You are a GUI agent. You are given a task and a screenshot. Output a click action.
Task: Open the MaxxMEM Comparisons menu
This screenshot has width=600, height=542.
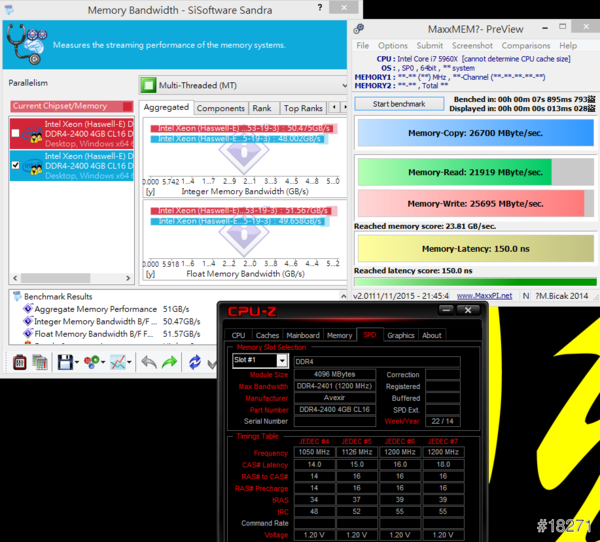tap(526, 46)
